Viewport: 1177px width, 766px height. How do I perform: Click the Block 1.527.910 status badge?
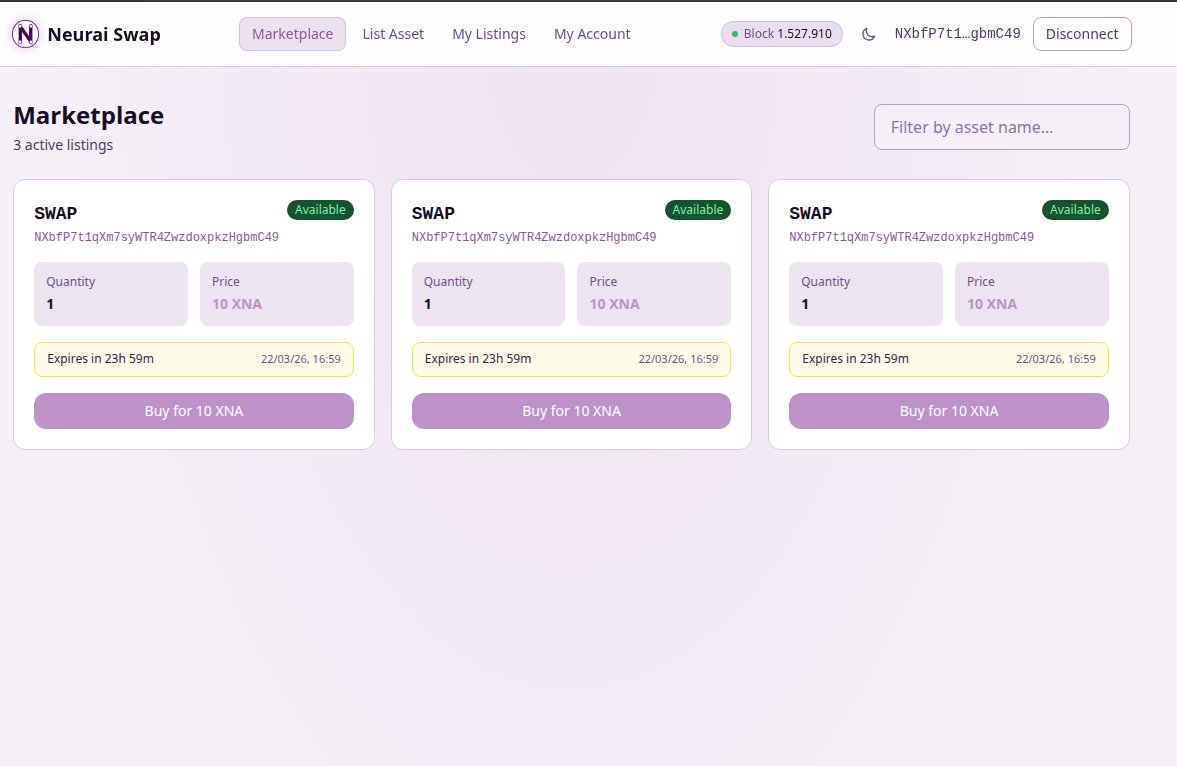click(781, 34)
